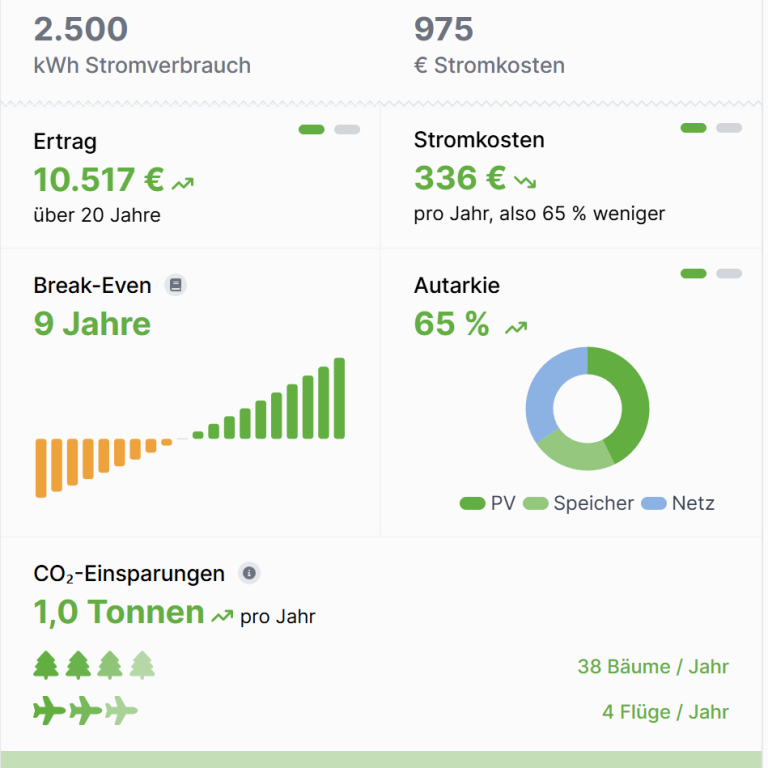Click the tallest green bar in Break-Even chart

tap(339, 398)
